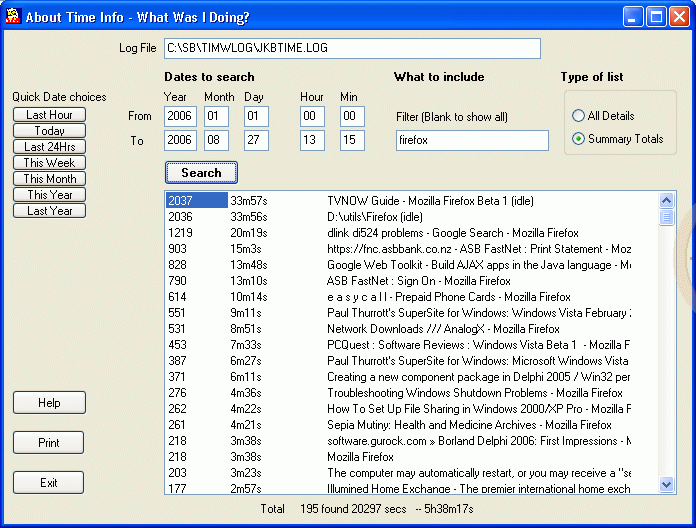Screen dimensions: 696x528
Task: Select the ASB FastNet Print Statement row
Action: [x=411, y=249]
